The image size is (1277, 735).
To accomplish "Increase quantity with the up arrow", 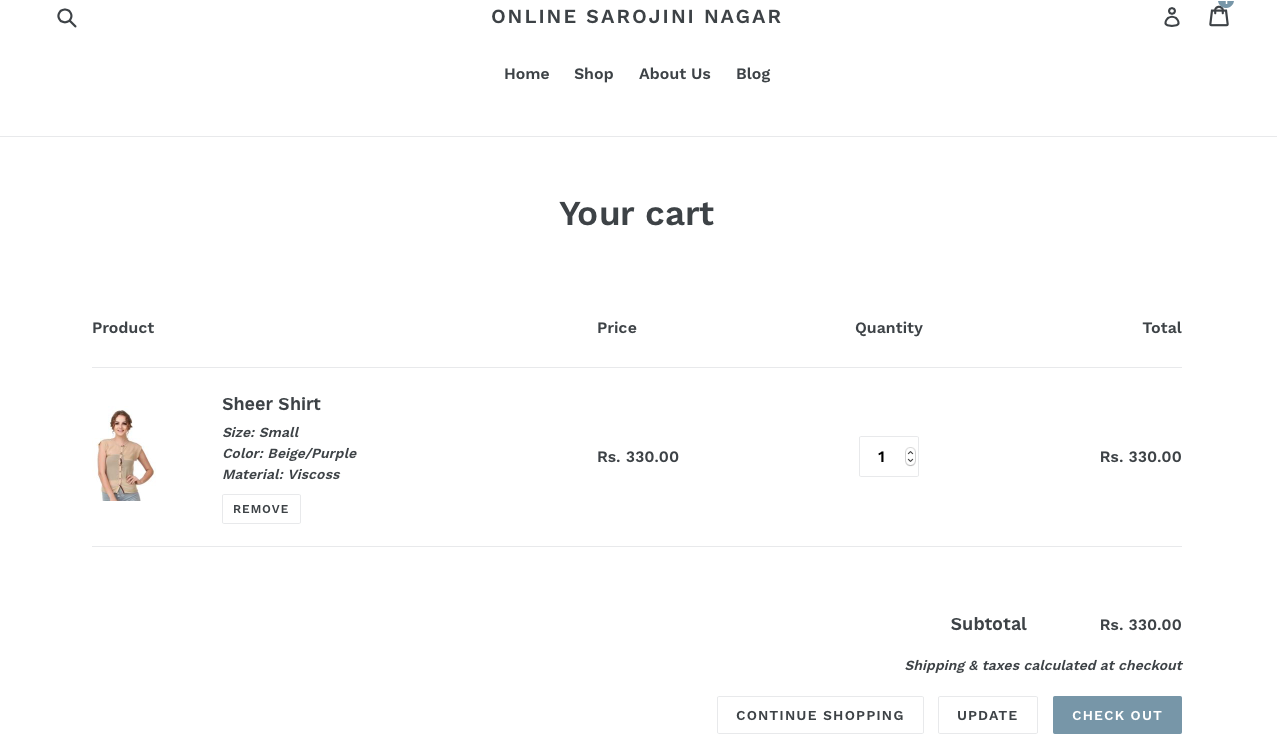I will coord(910,452).
